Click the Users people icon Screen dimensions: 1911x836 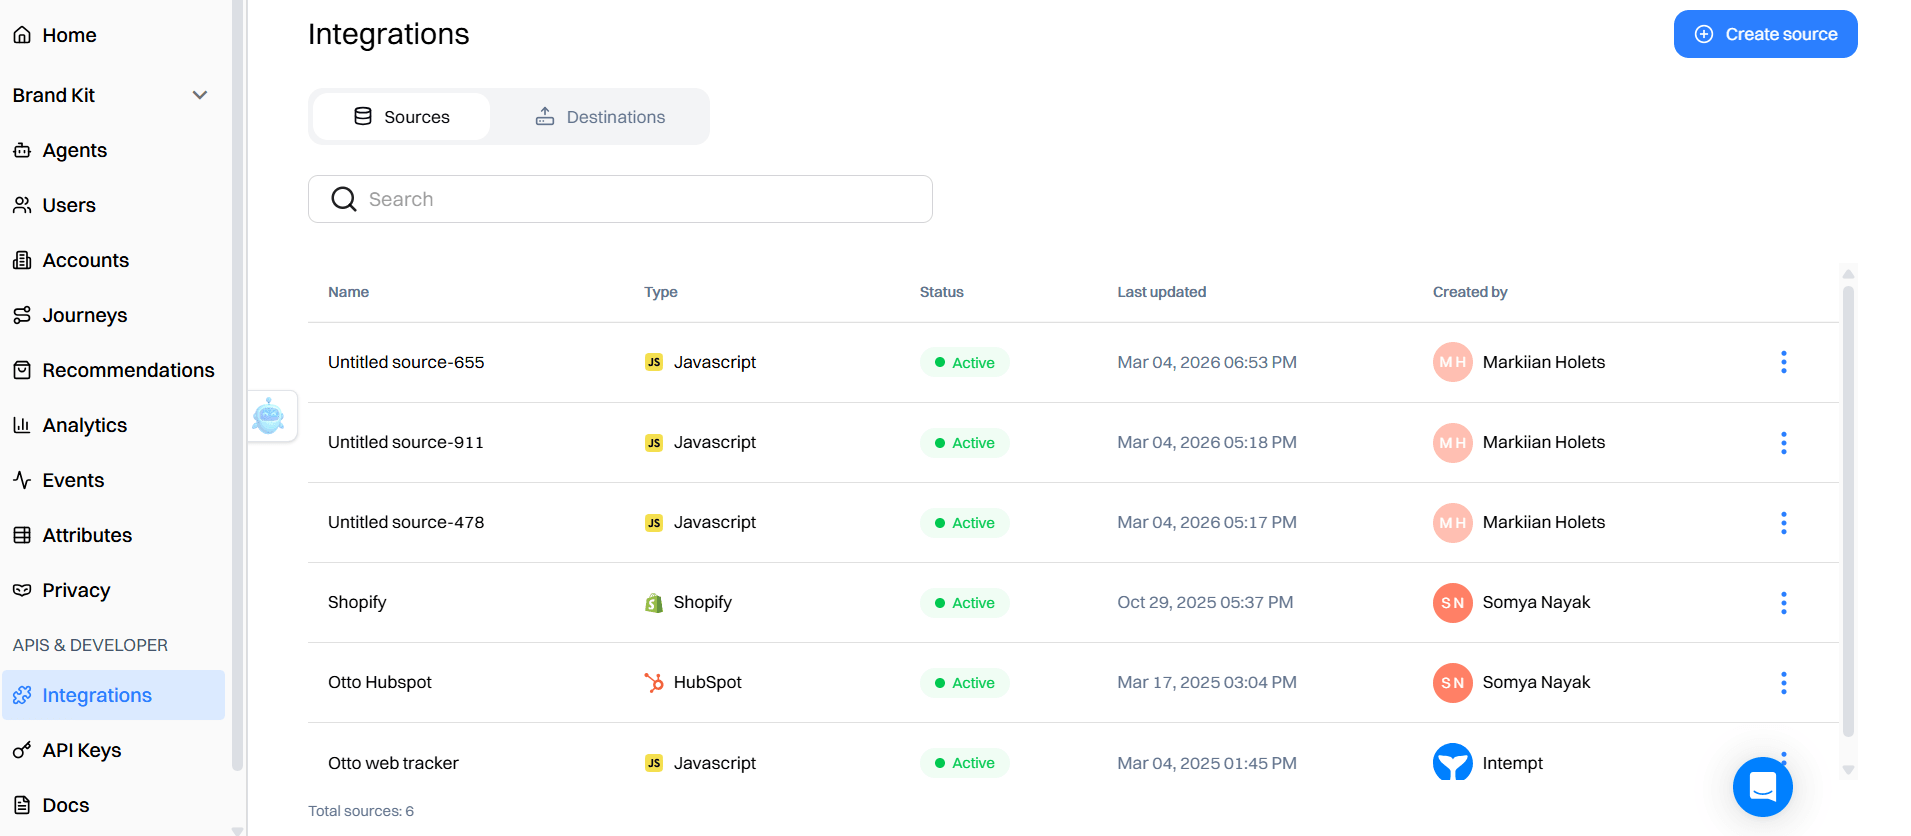click(x=22, y=205)
